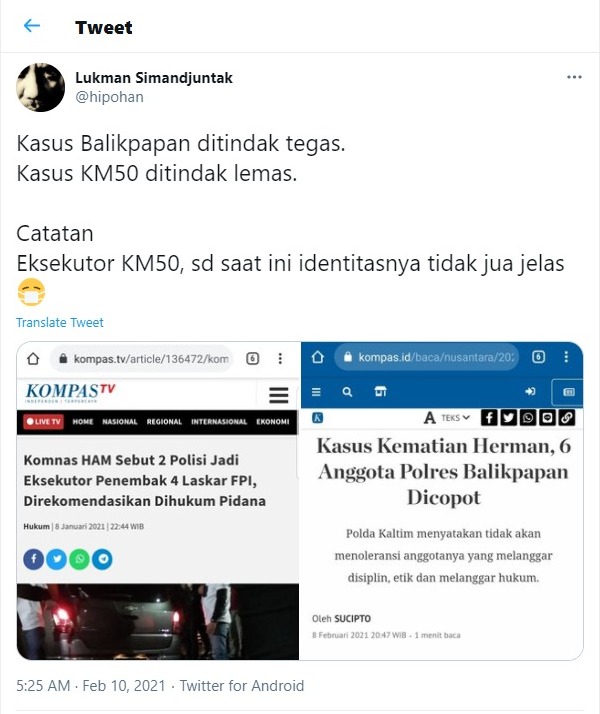Click the copy link icon on kompas.id
The image size is (600, 714).
[567, 418]
